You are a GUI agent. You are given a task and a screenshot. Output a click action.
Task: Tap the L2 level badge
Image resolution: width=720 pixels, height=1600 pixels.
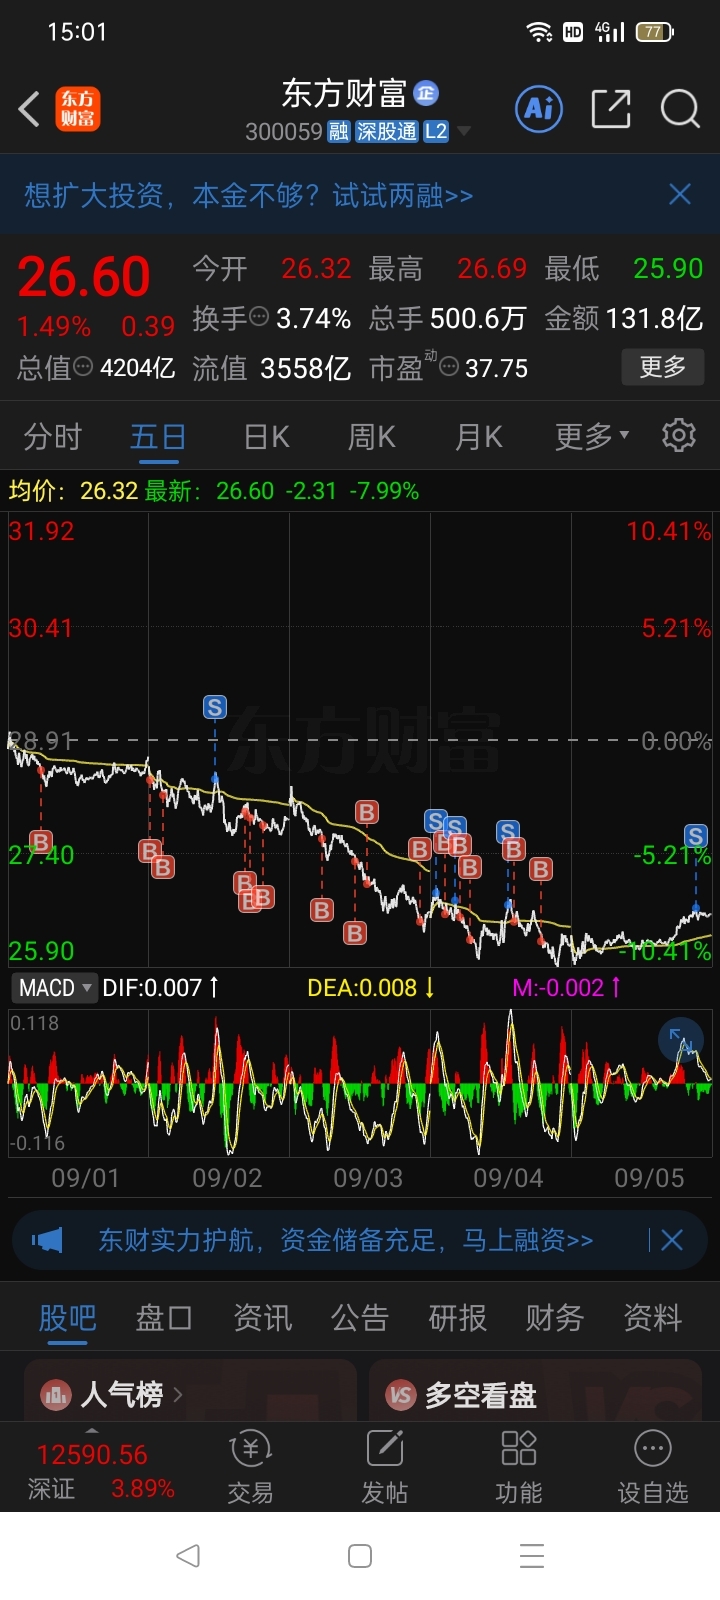click(x=436, y=132)
